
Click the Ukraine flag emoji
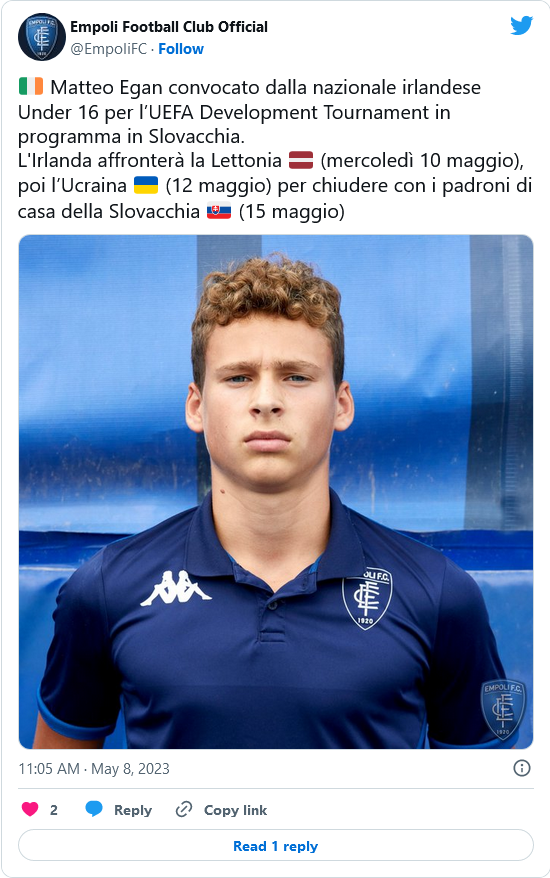[x=146, y=185]
